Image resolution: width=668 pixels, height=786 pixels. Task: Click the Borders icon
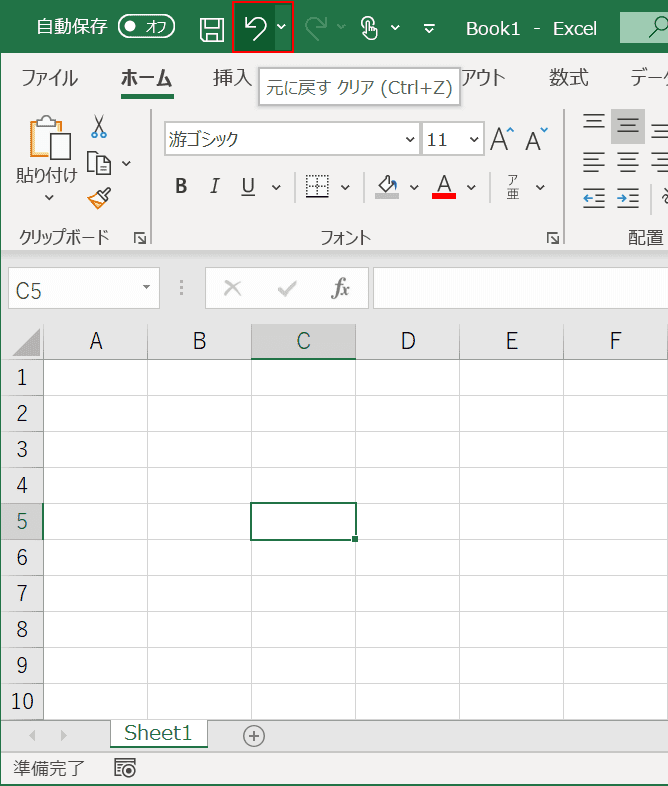point(317,186)
